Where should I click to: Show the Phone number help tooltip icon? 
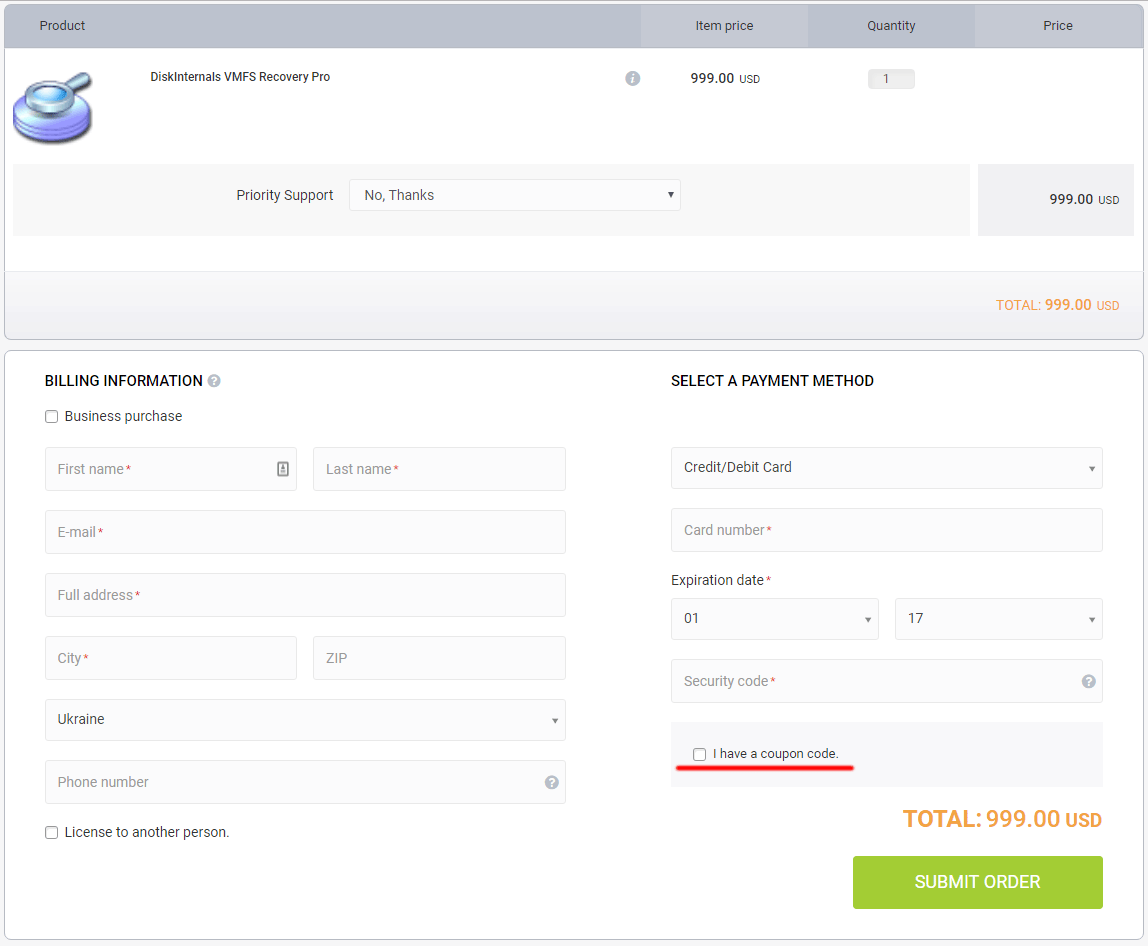coord(552,782)
